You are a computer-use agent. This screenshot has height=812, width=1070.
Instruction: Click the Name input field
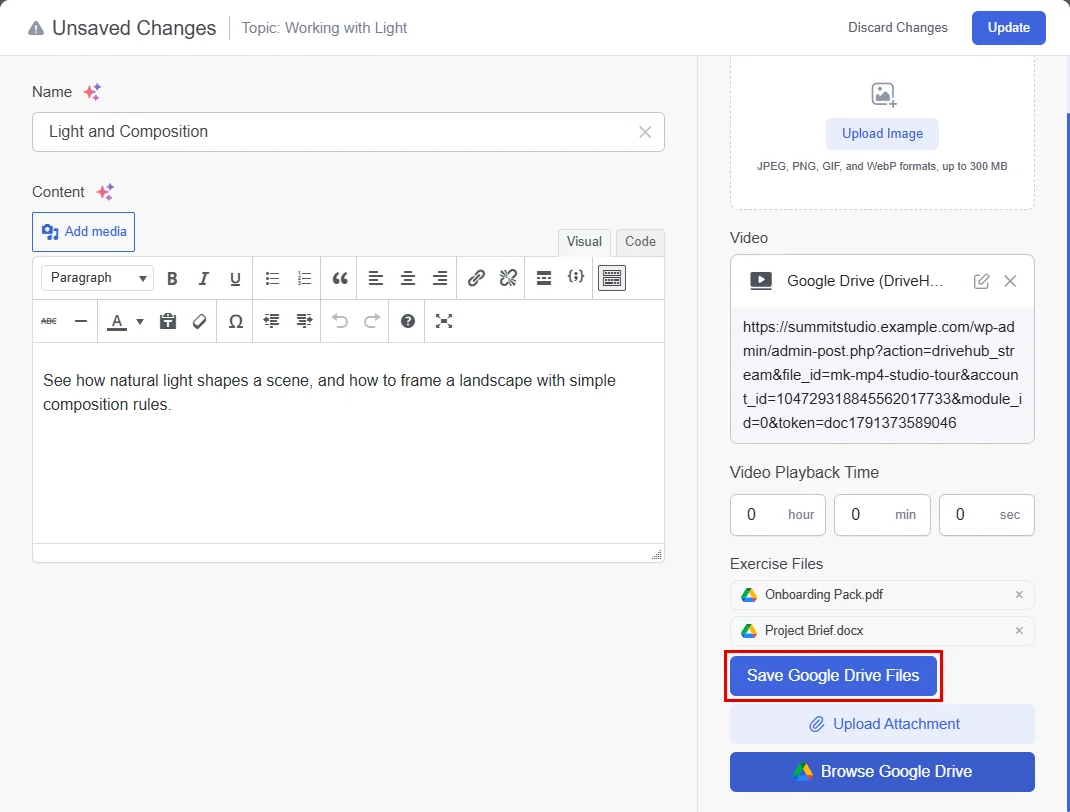348,132
